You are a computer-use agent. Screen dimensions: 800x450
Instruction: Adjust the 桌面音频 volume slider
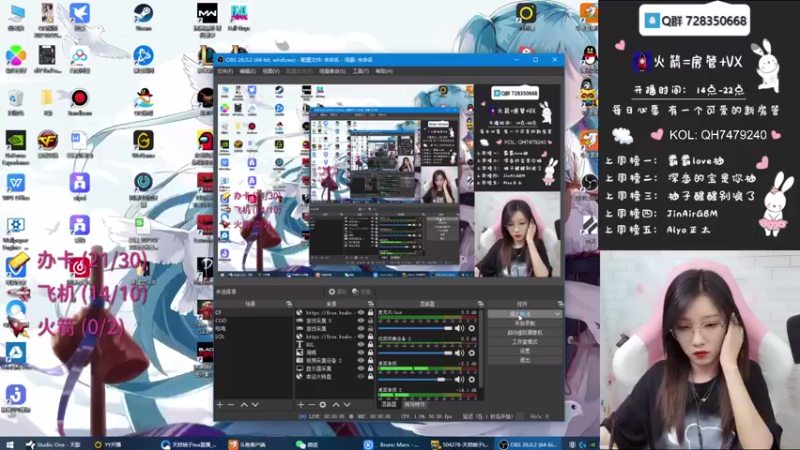click(415, 379)
